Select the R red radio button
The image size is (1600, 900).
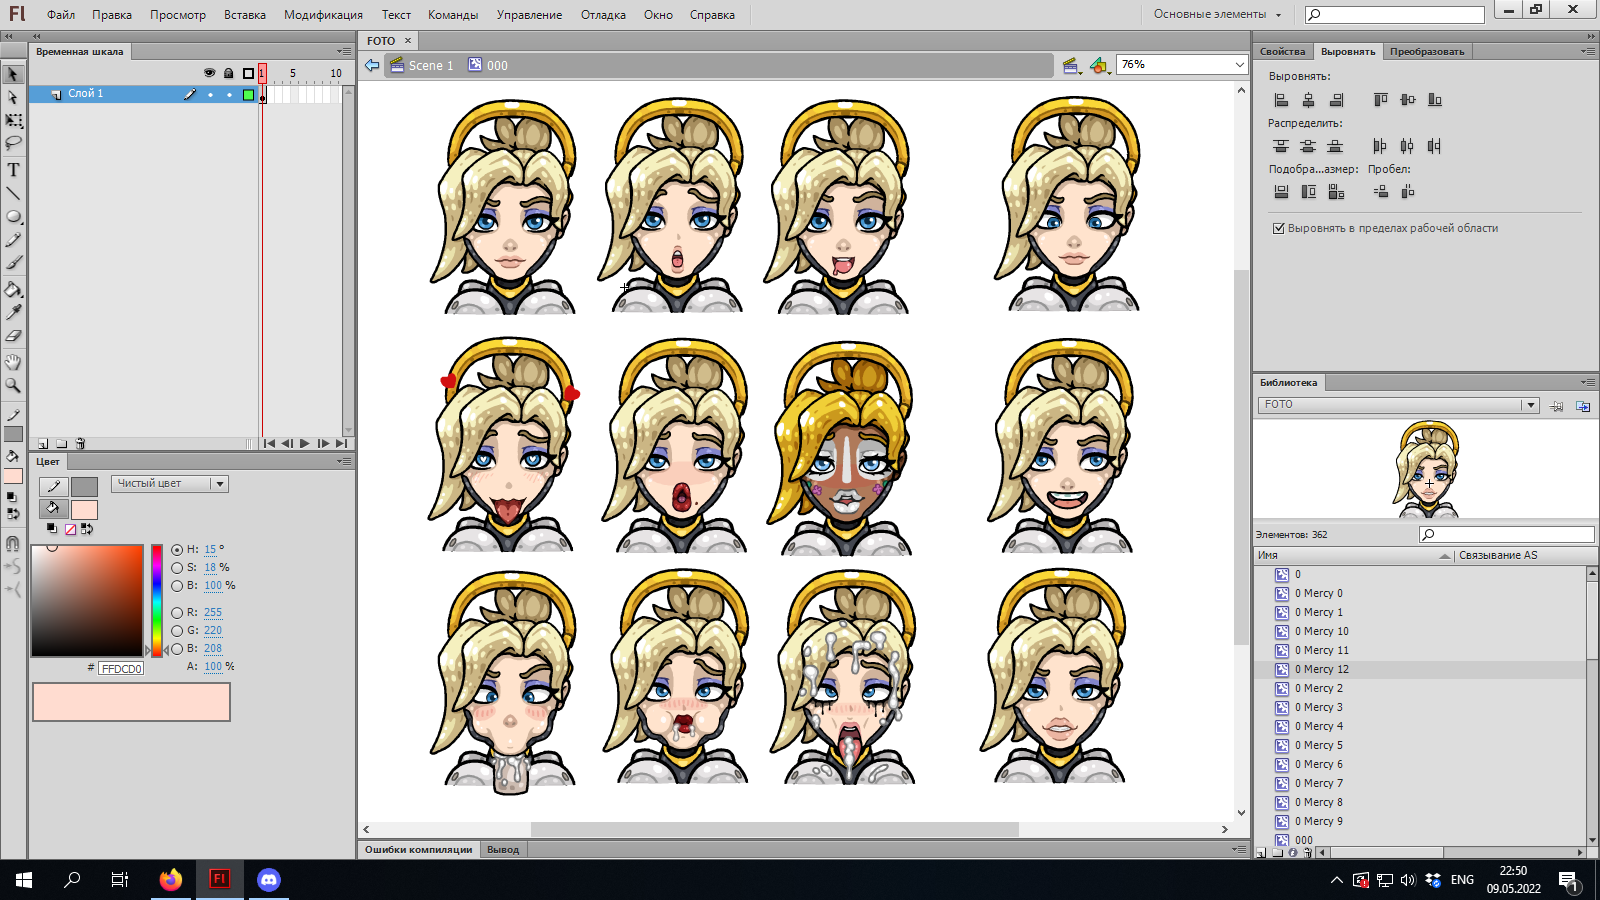pos(177,612)
